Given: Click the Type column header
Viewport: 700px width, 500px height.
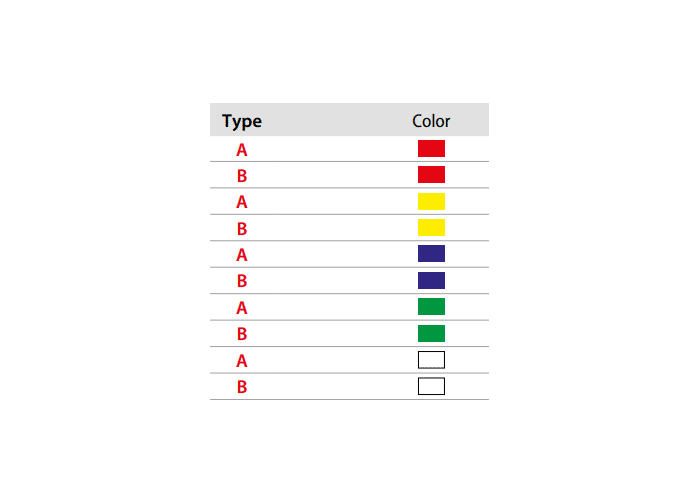Looking at the screenshot, I should click(242, 121).
